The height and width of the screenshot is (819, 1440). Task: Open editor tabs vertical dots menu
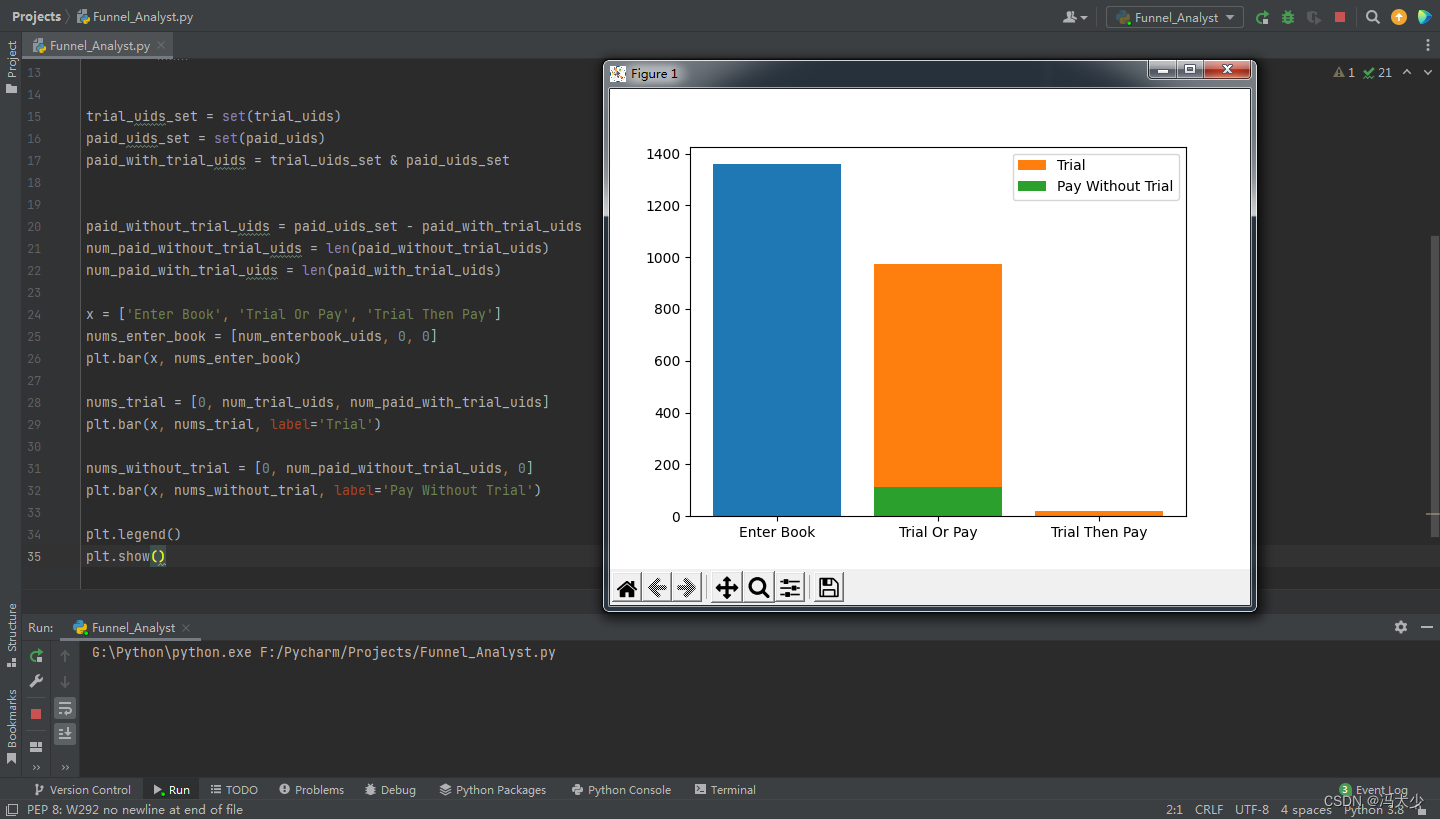pyautogui.click(x=1427, y=46)
